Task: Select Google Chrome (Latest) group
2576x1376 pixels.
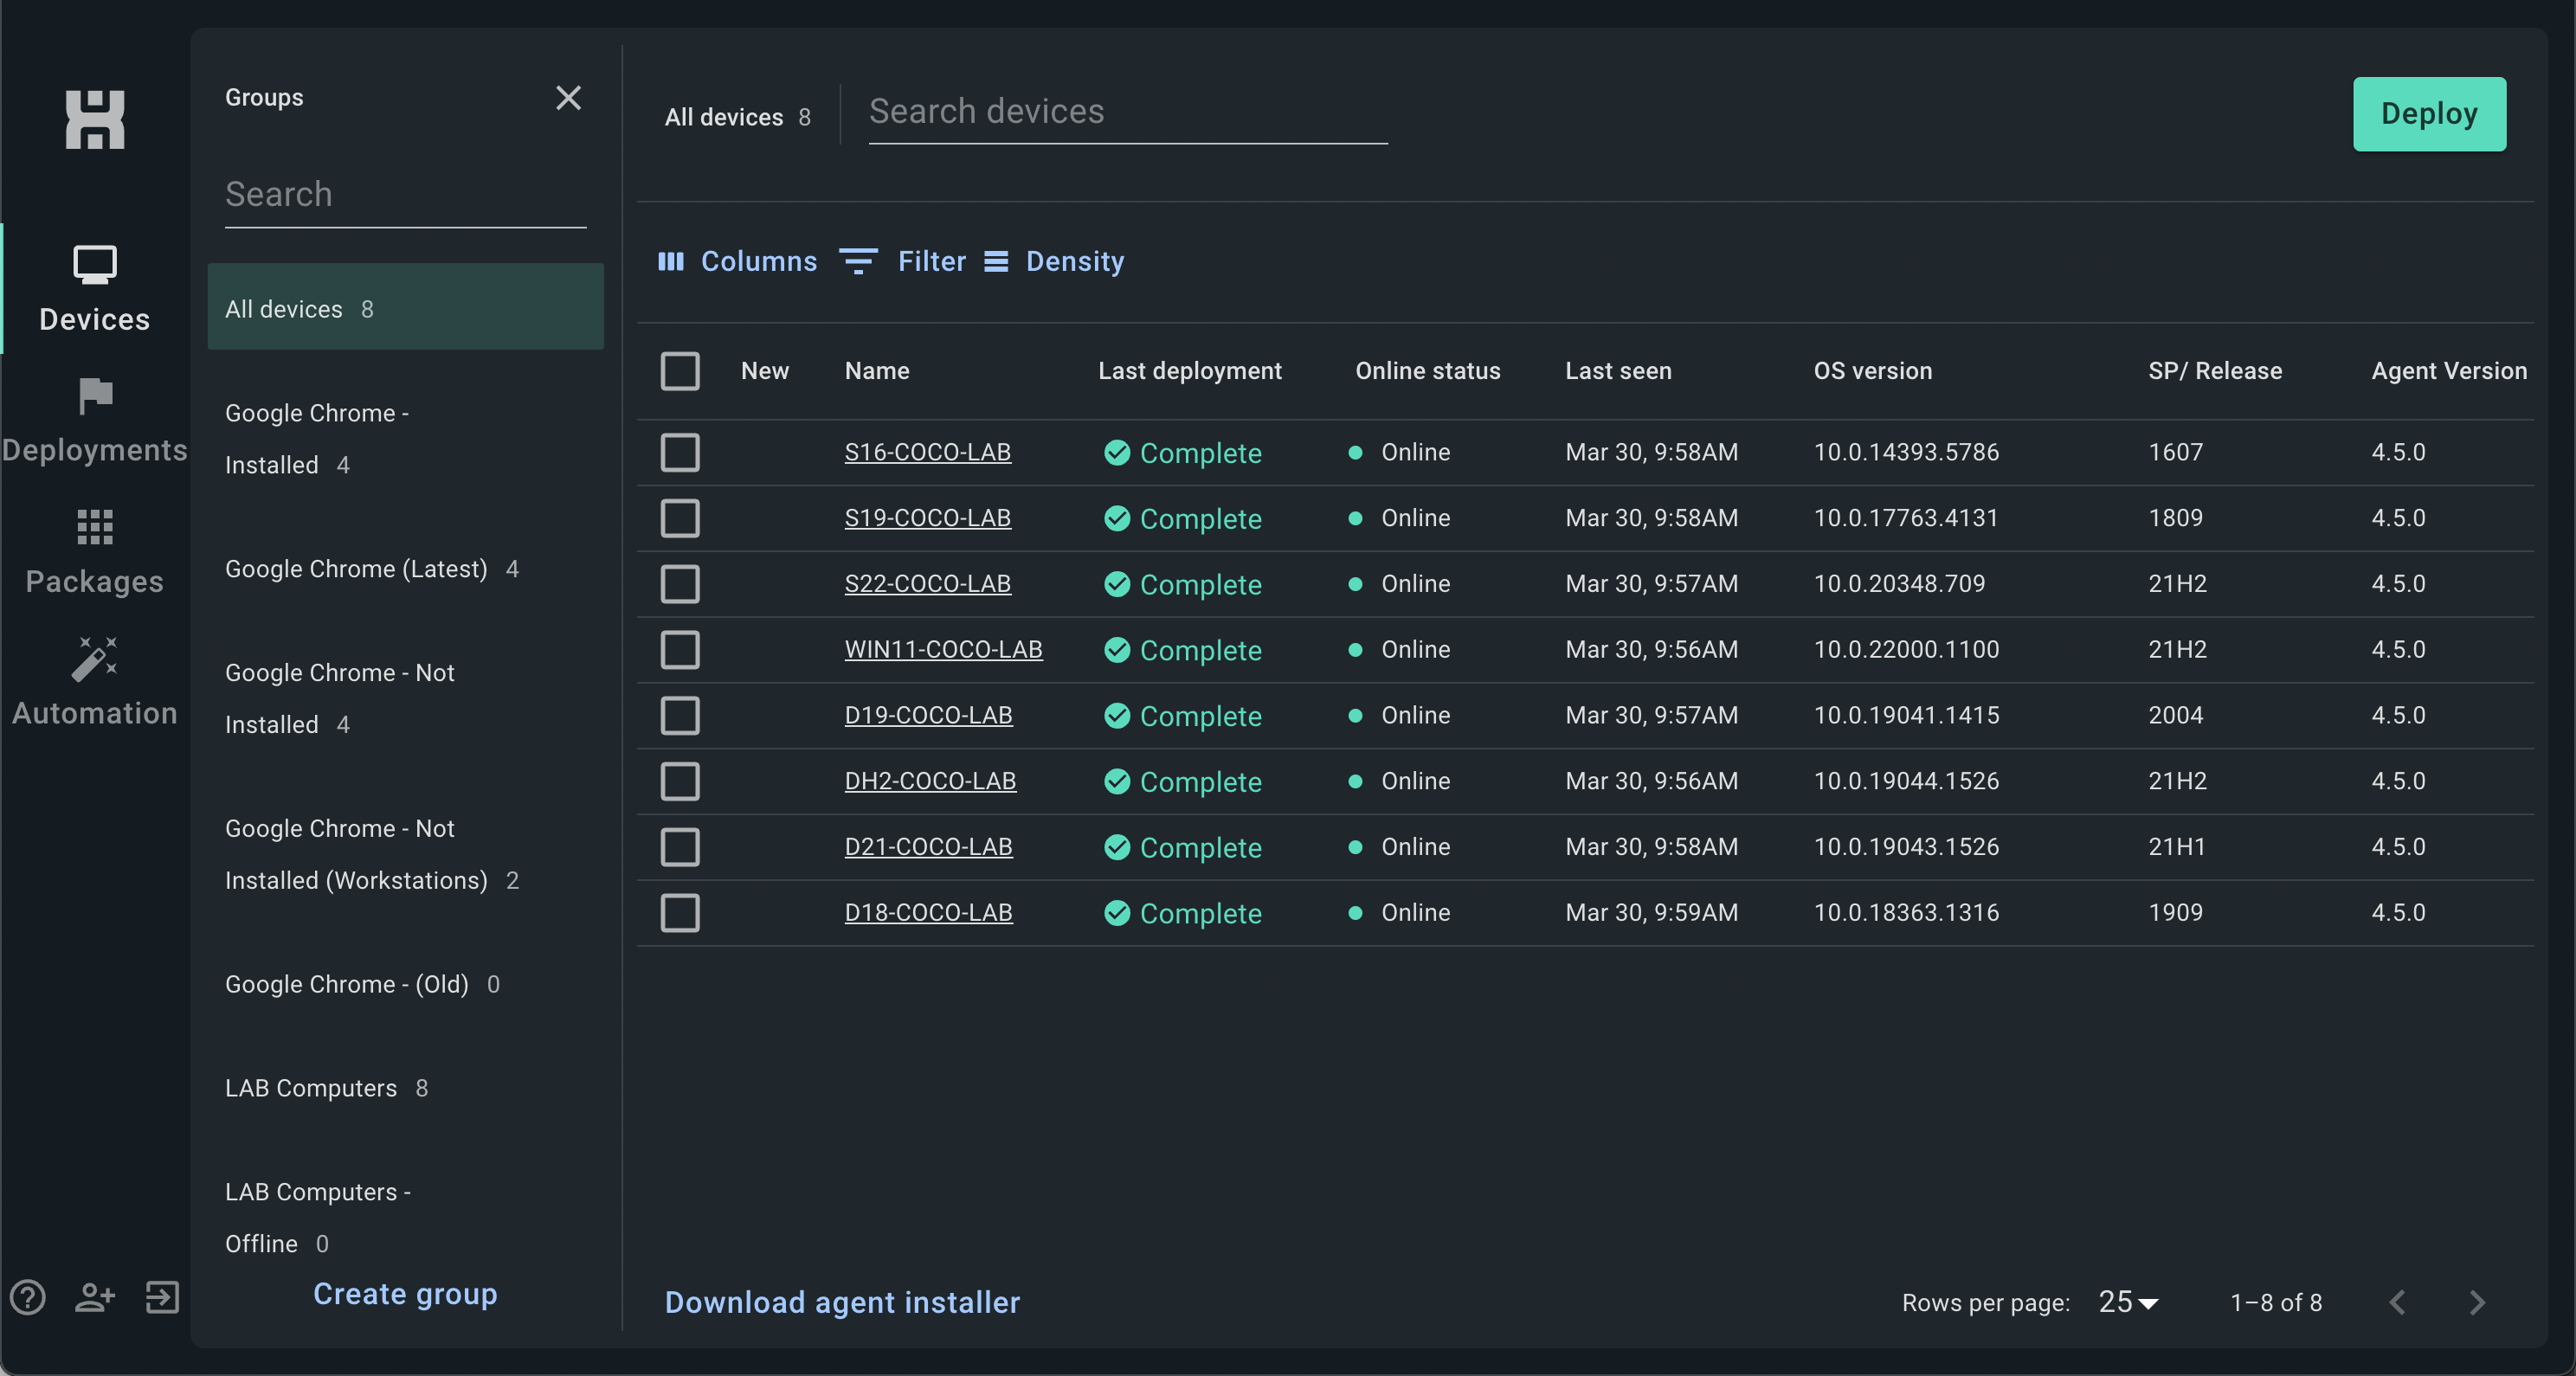Action: tap(356, 569)
